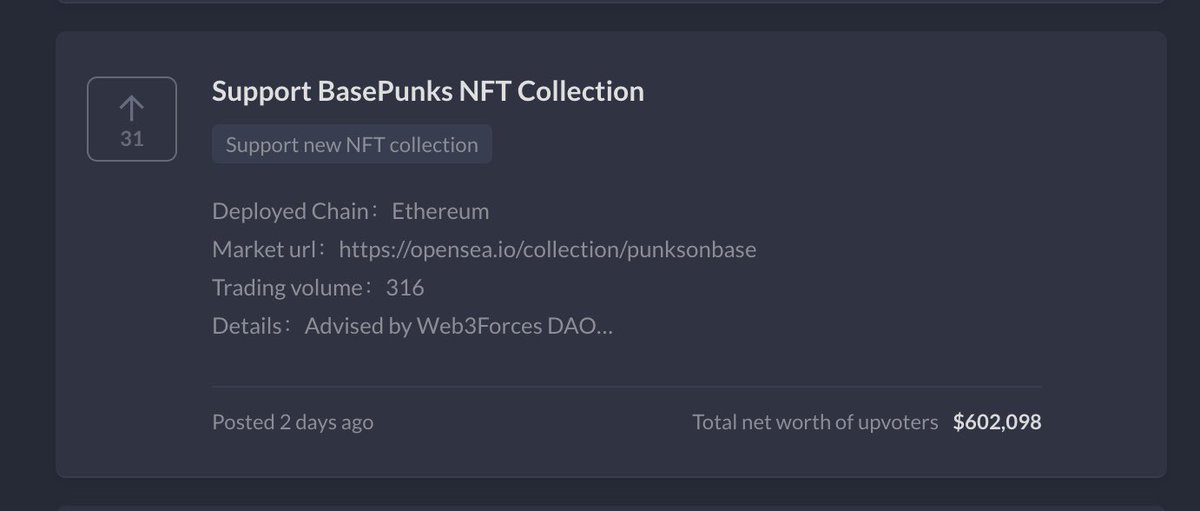Click the upvote count 31

[132, 139]
